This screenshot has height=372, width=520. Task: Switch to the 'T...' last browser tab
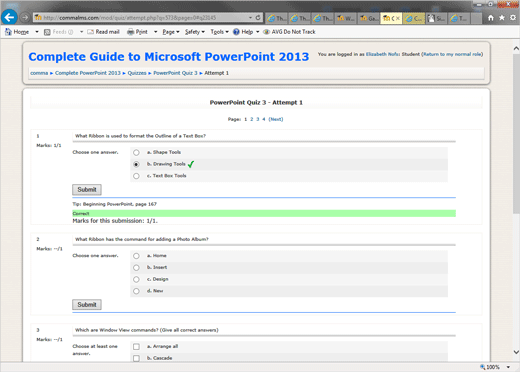point(459,18)
